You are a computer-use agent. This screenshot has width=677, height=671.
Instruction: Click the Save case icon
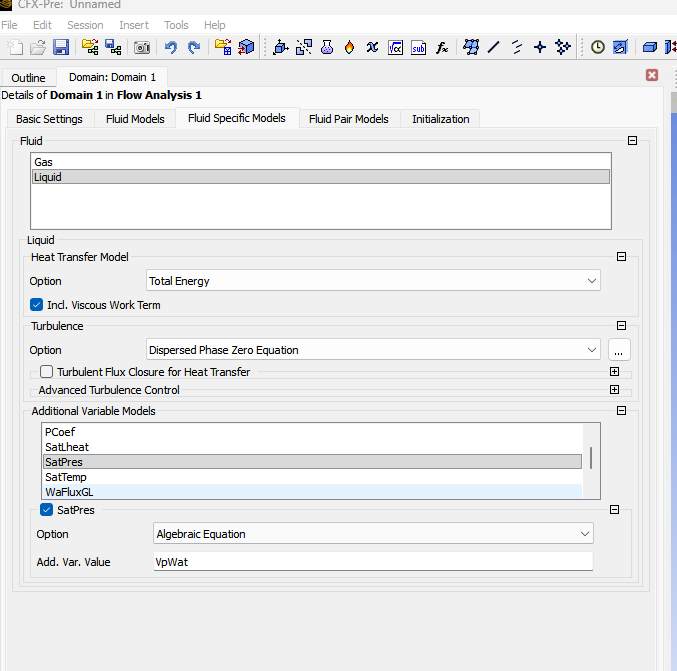(61, 47)
